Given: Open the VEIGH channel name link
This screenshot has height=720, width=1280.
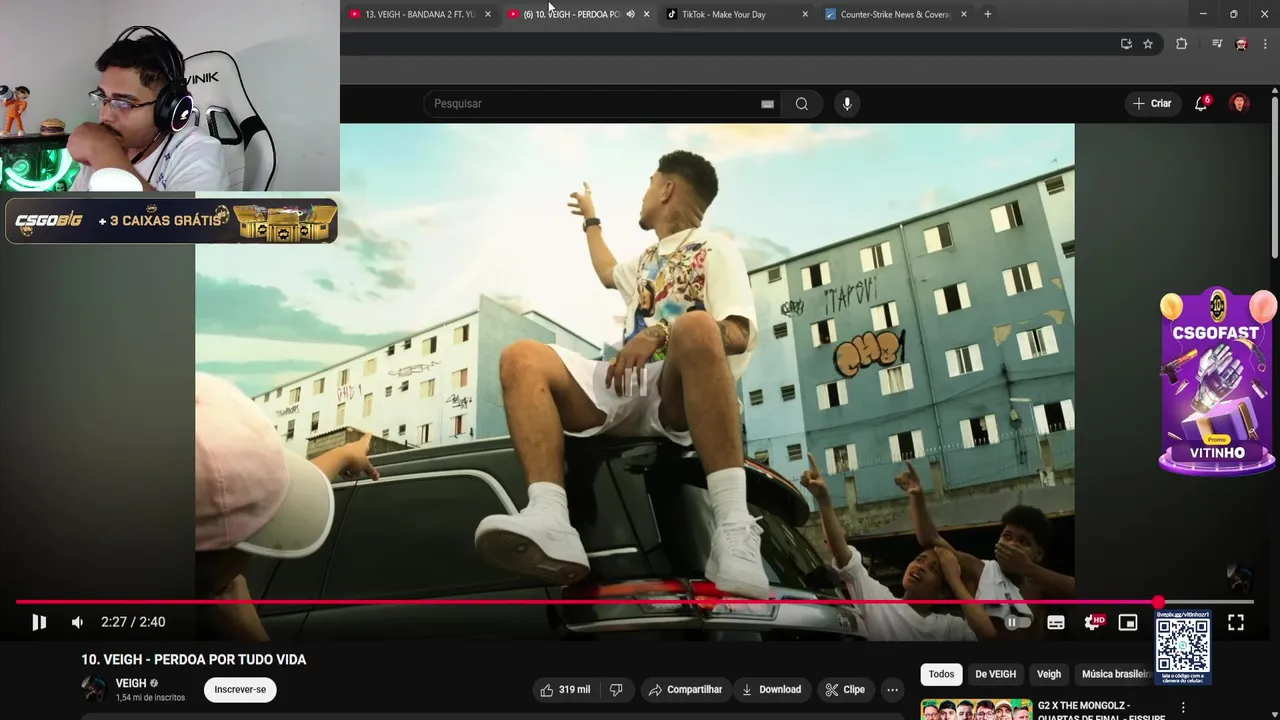Looking at the screenshot, I should point(131,683).
